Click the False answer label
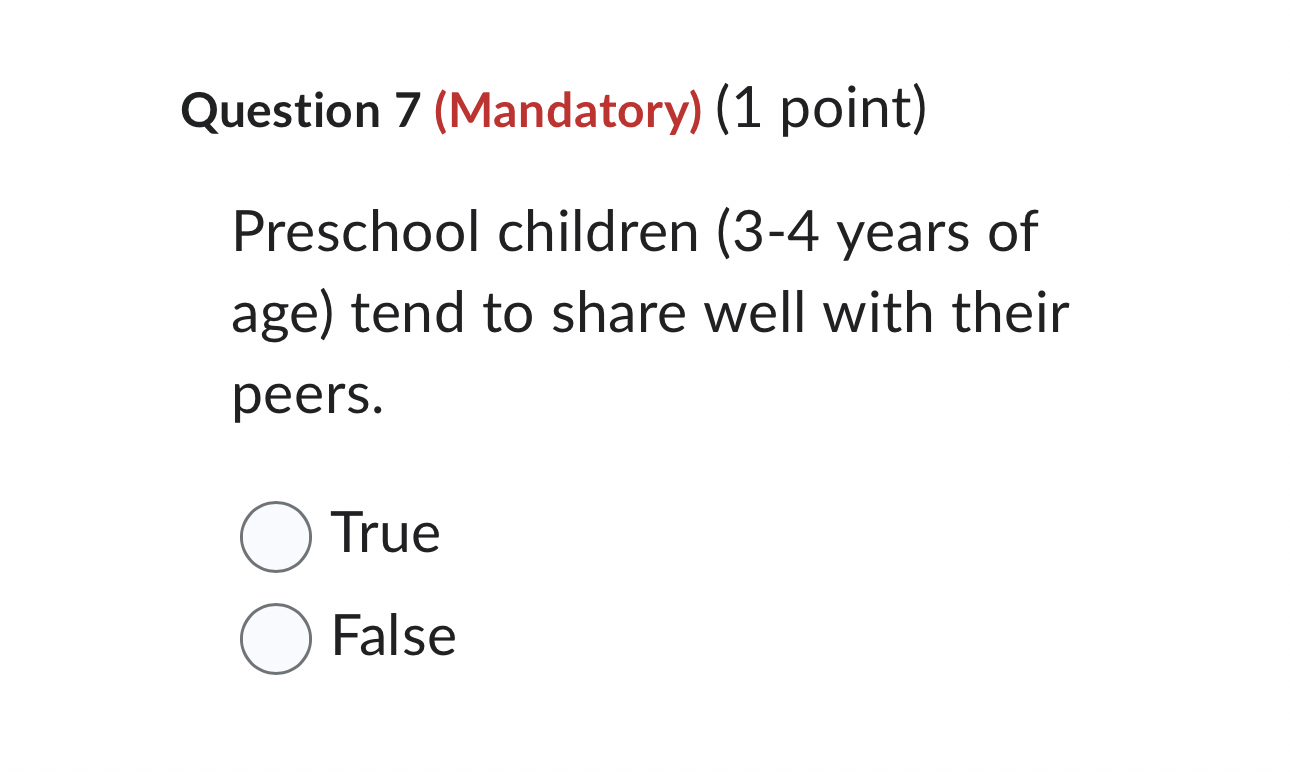 click(x=393, y=637)
